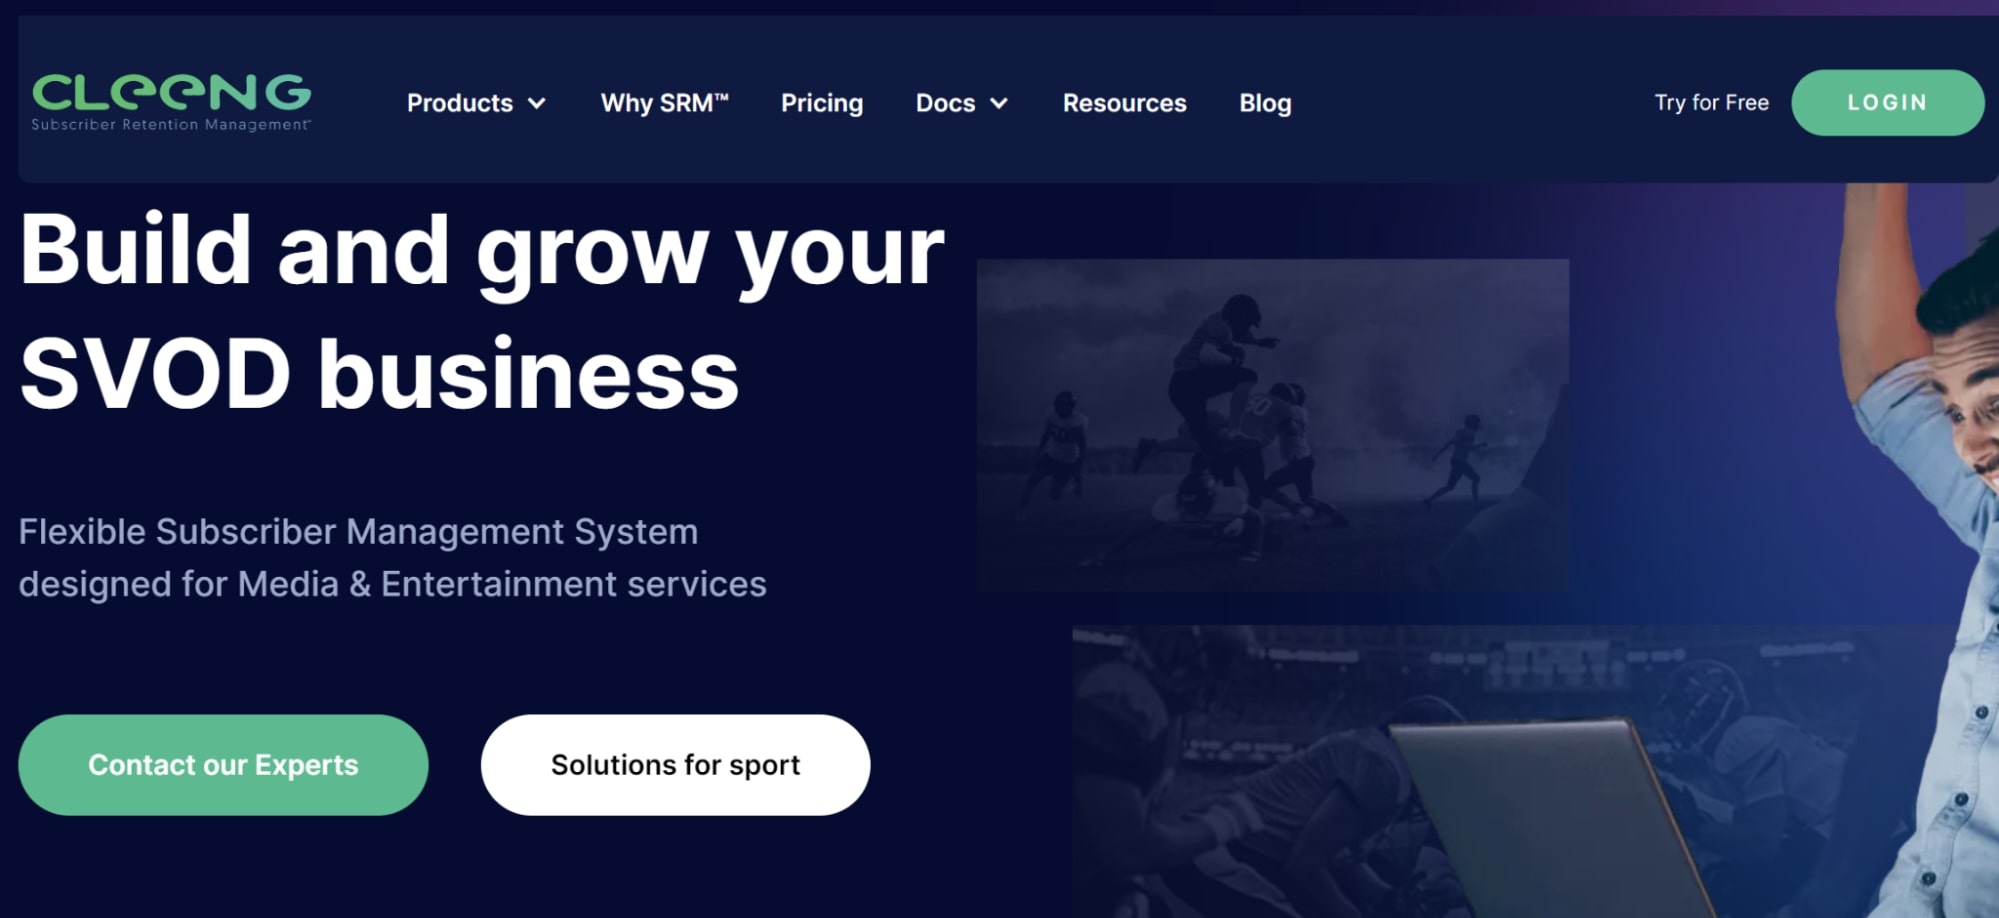Open the Products menu
This screenshot has height=918, width=1999.
coord(476,103)
